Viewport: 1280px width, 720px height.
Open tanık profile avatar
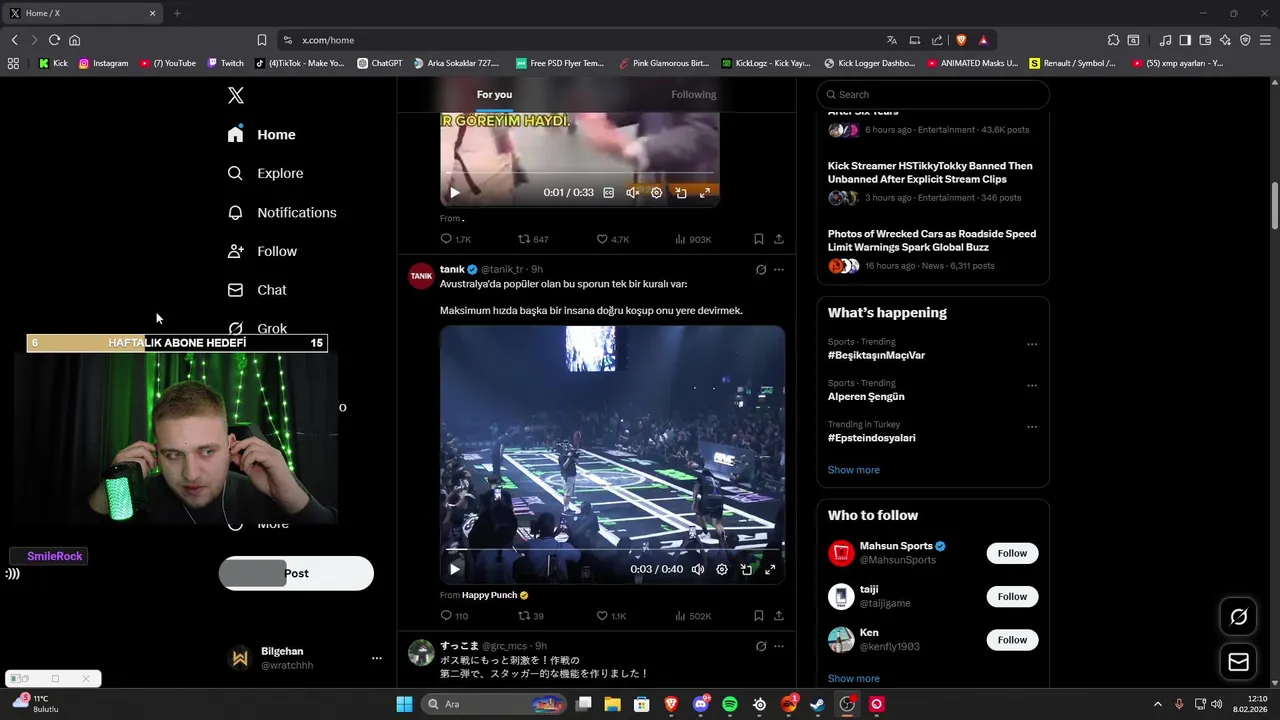421,276
